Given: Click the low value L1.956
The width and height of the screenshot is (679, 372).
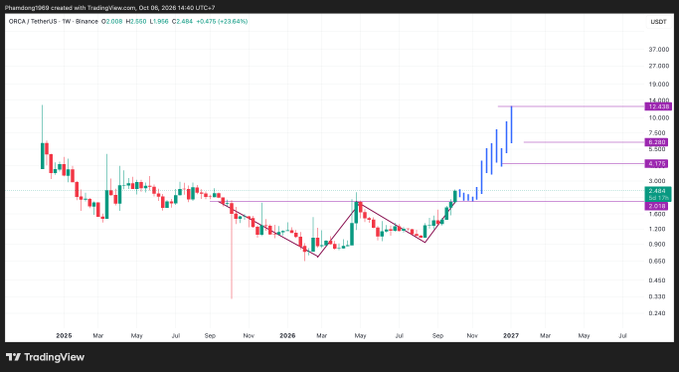Looking at the screenshot, I should [x=159, y=21].
